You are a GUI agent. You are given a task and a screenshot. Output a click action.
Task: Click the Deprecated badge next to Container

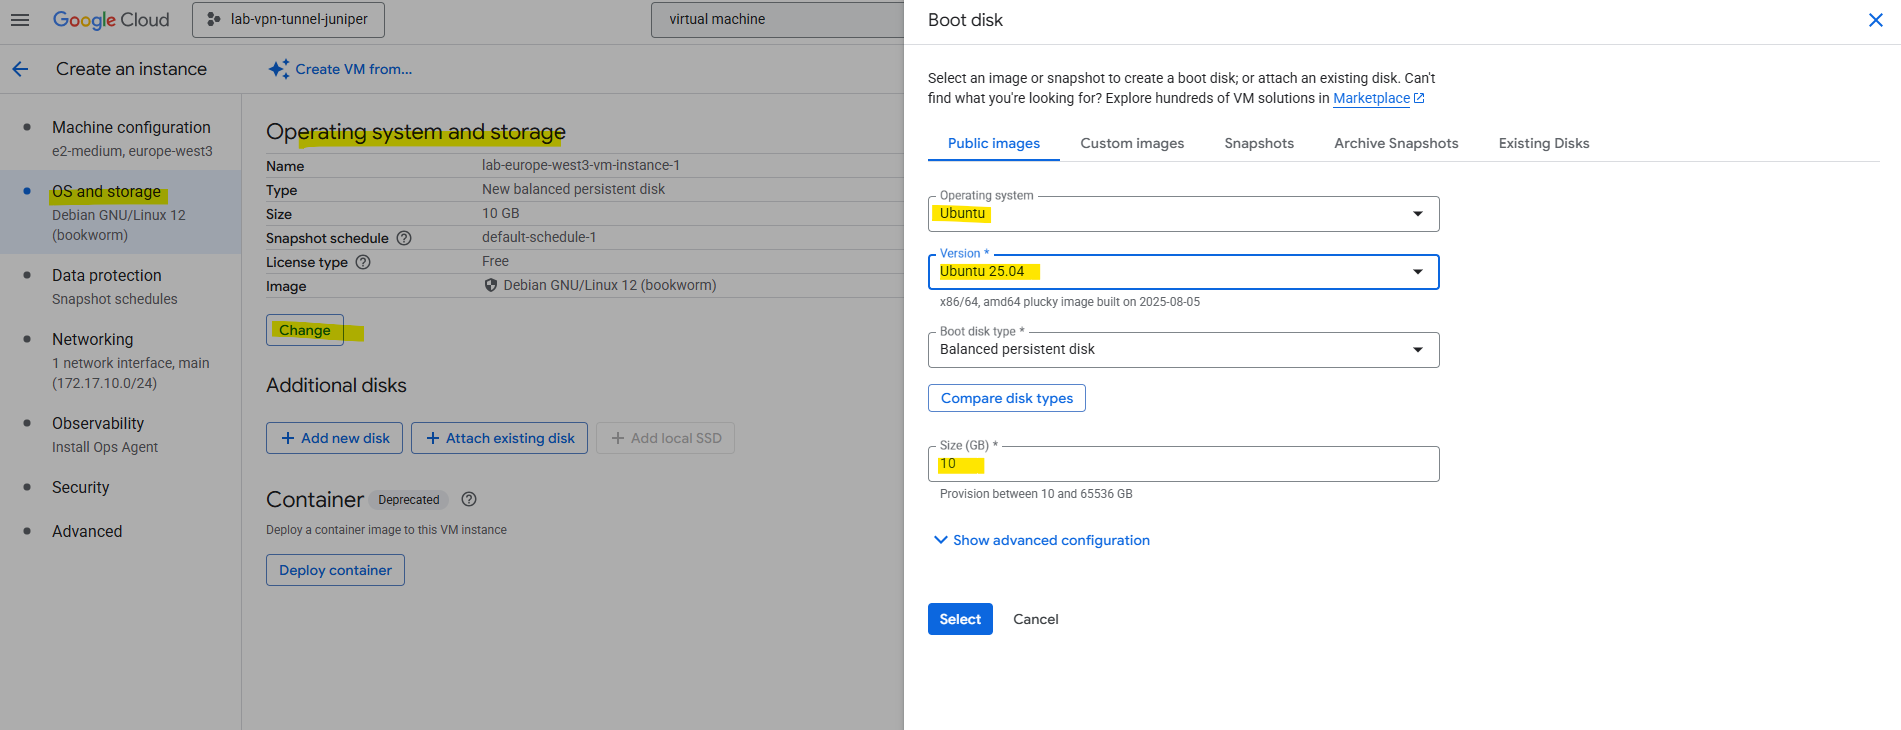pyautogui.click(x=409, y=500)
